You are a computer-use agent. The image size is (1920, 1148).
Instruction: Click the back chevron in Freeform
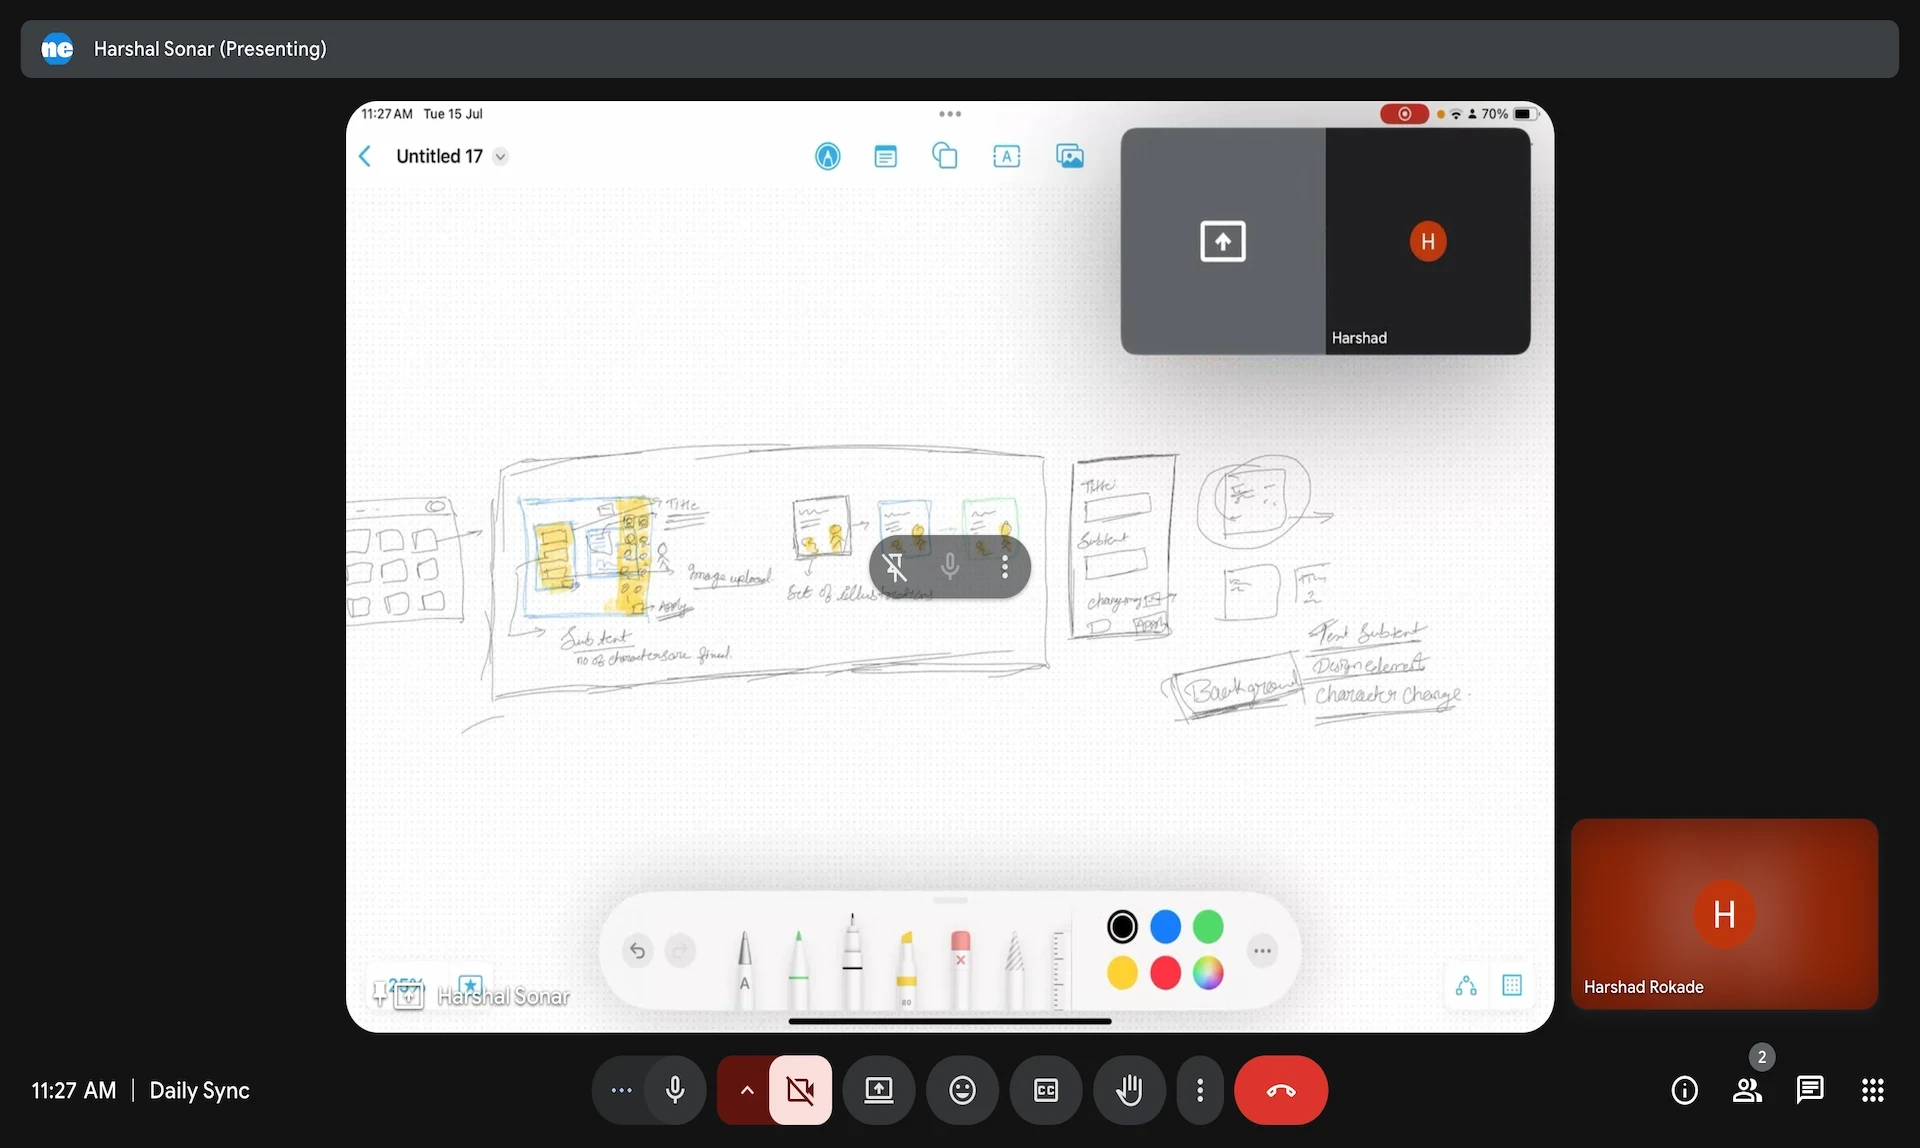366,156
